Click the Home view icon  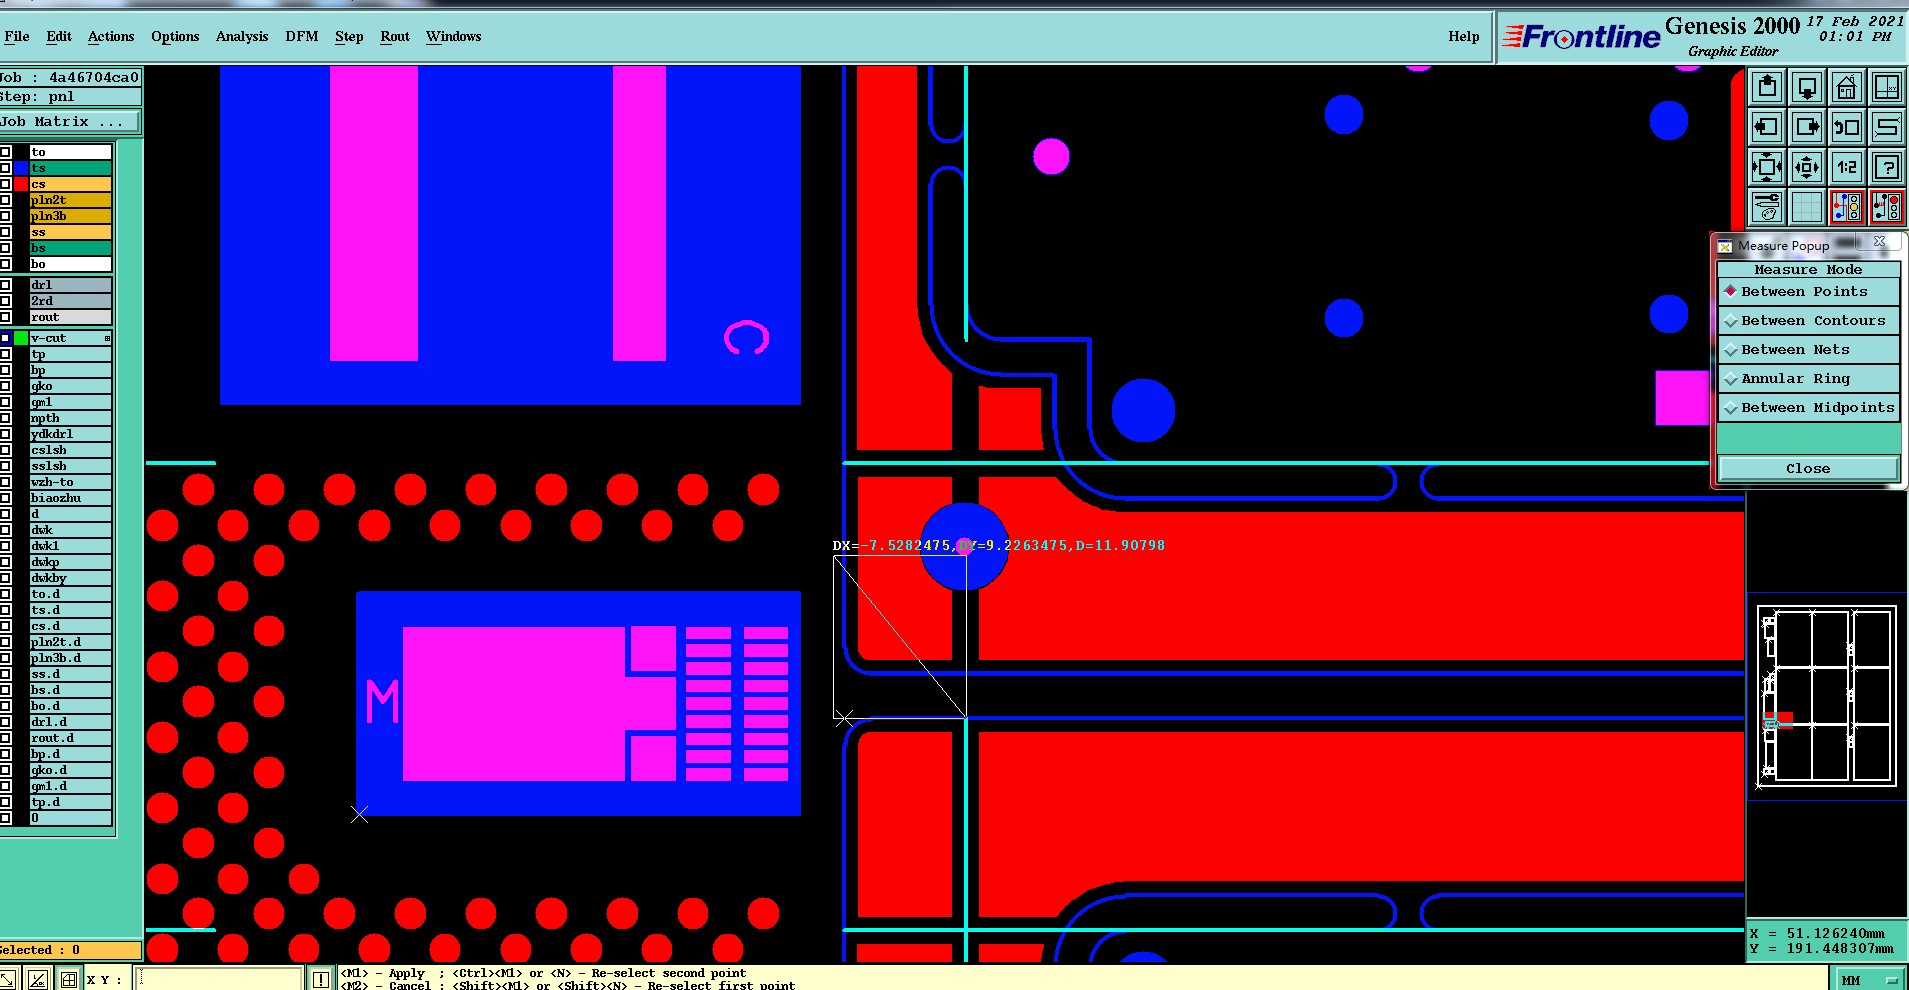point(1847,87)
